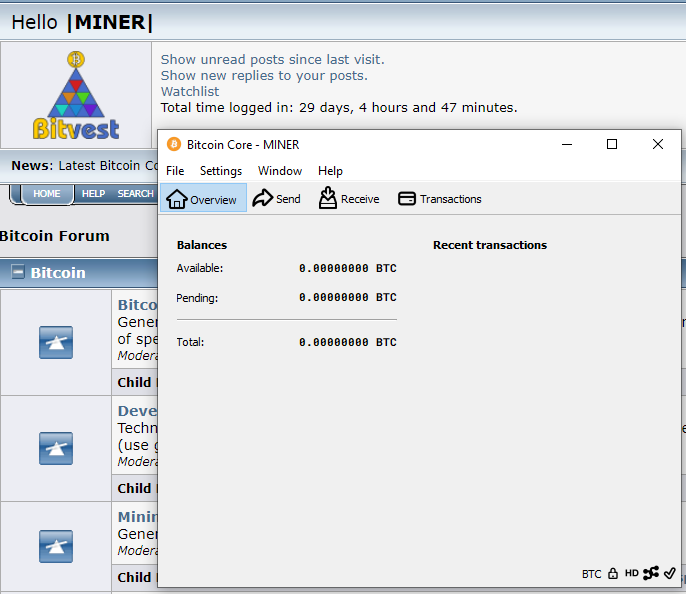Click the Bitvest logo on the forum

pos(76,95)
